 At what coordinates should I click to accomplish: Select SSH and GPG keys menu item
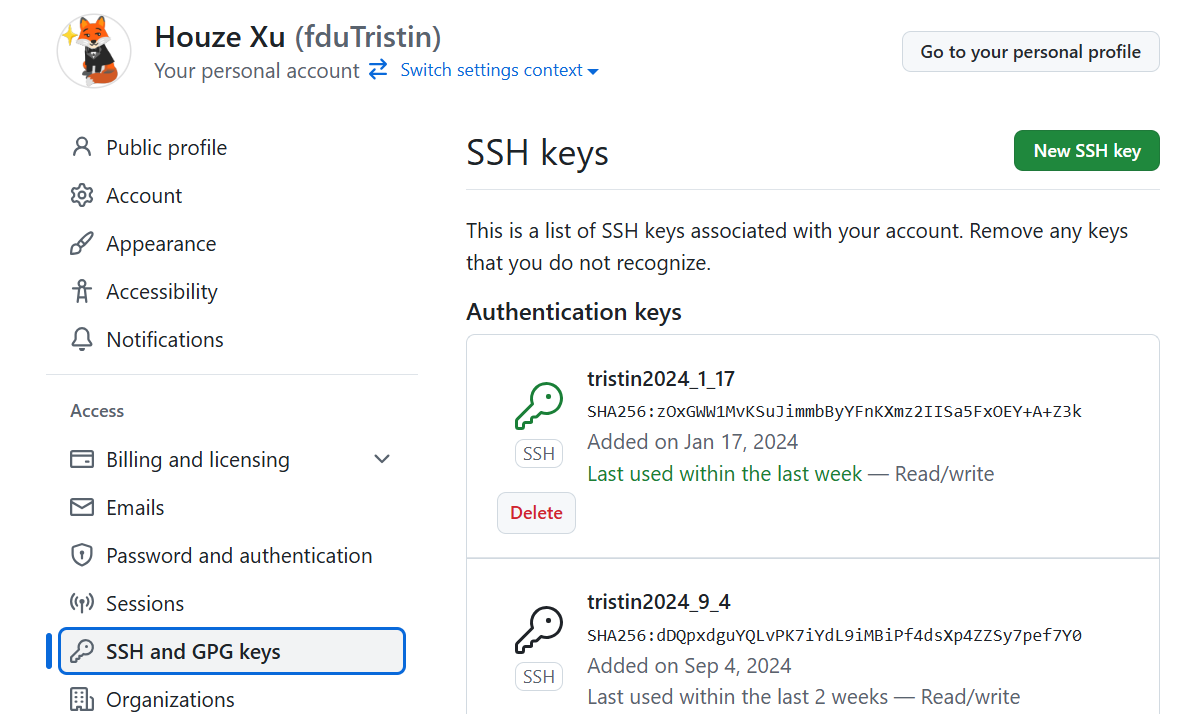232,652
